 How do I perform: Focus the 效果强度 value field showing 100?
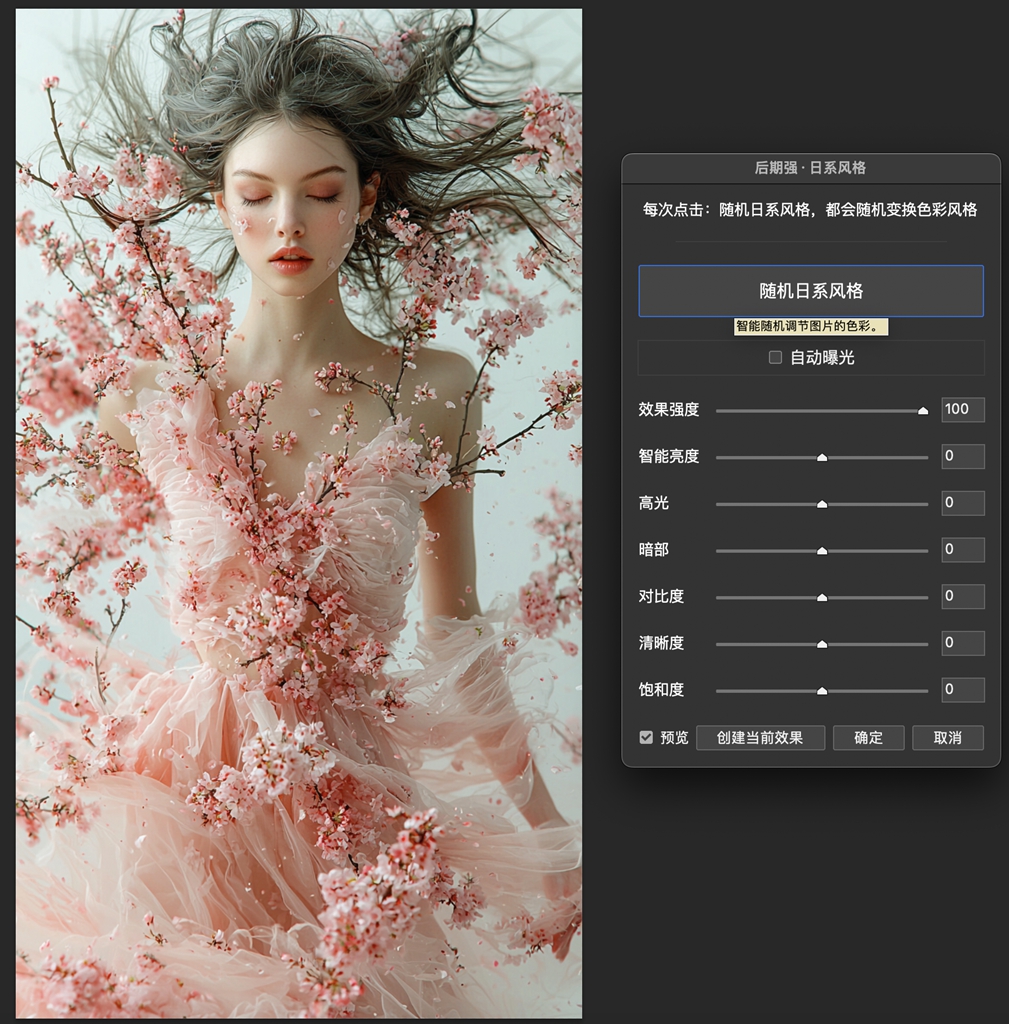pyautogui.click(x=962, y=409)
